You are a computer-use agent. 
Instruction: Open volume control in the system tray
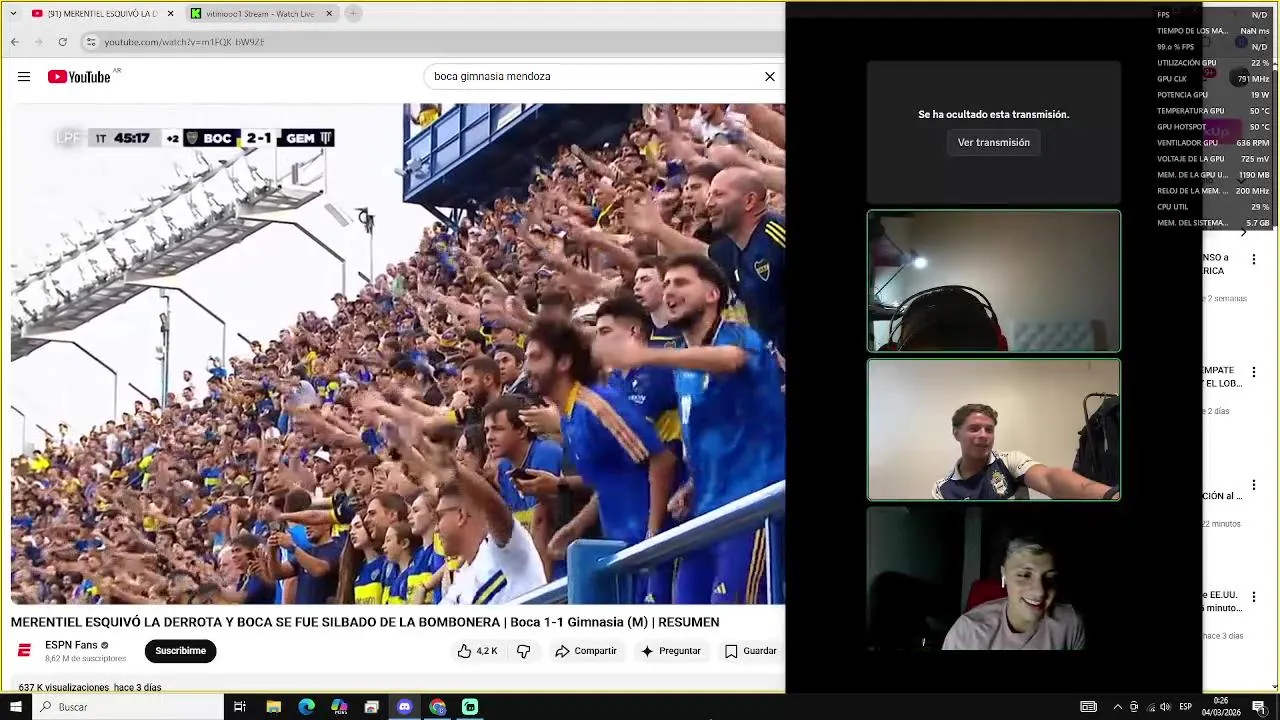[x=1165, y=707]
